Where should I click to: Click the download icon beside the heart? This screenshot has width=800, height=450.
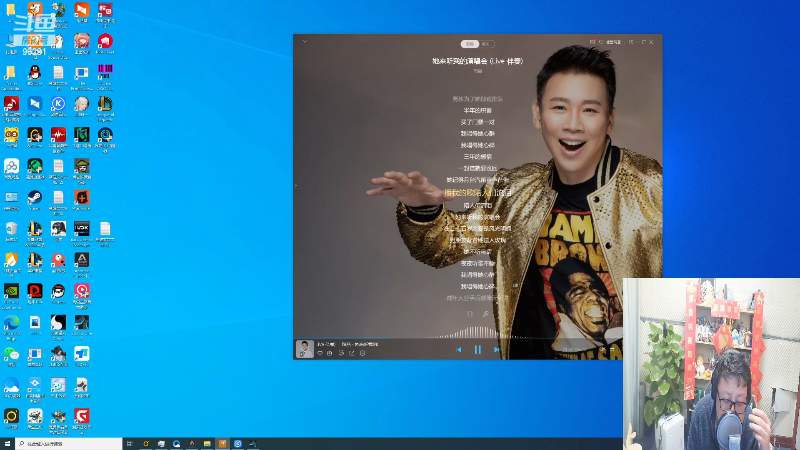pos(330,353)
